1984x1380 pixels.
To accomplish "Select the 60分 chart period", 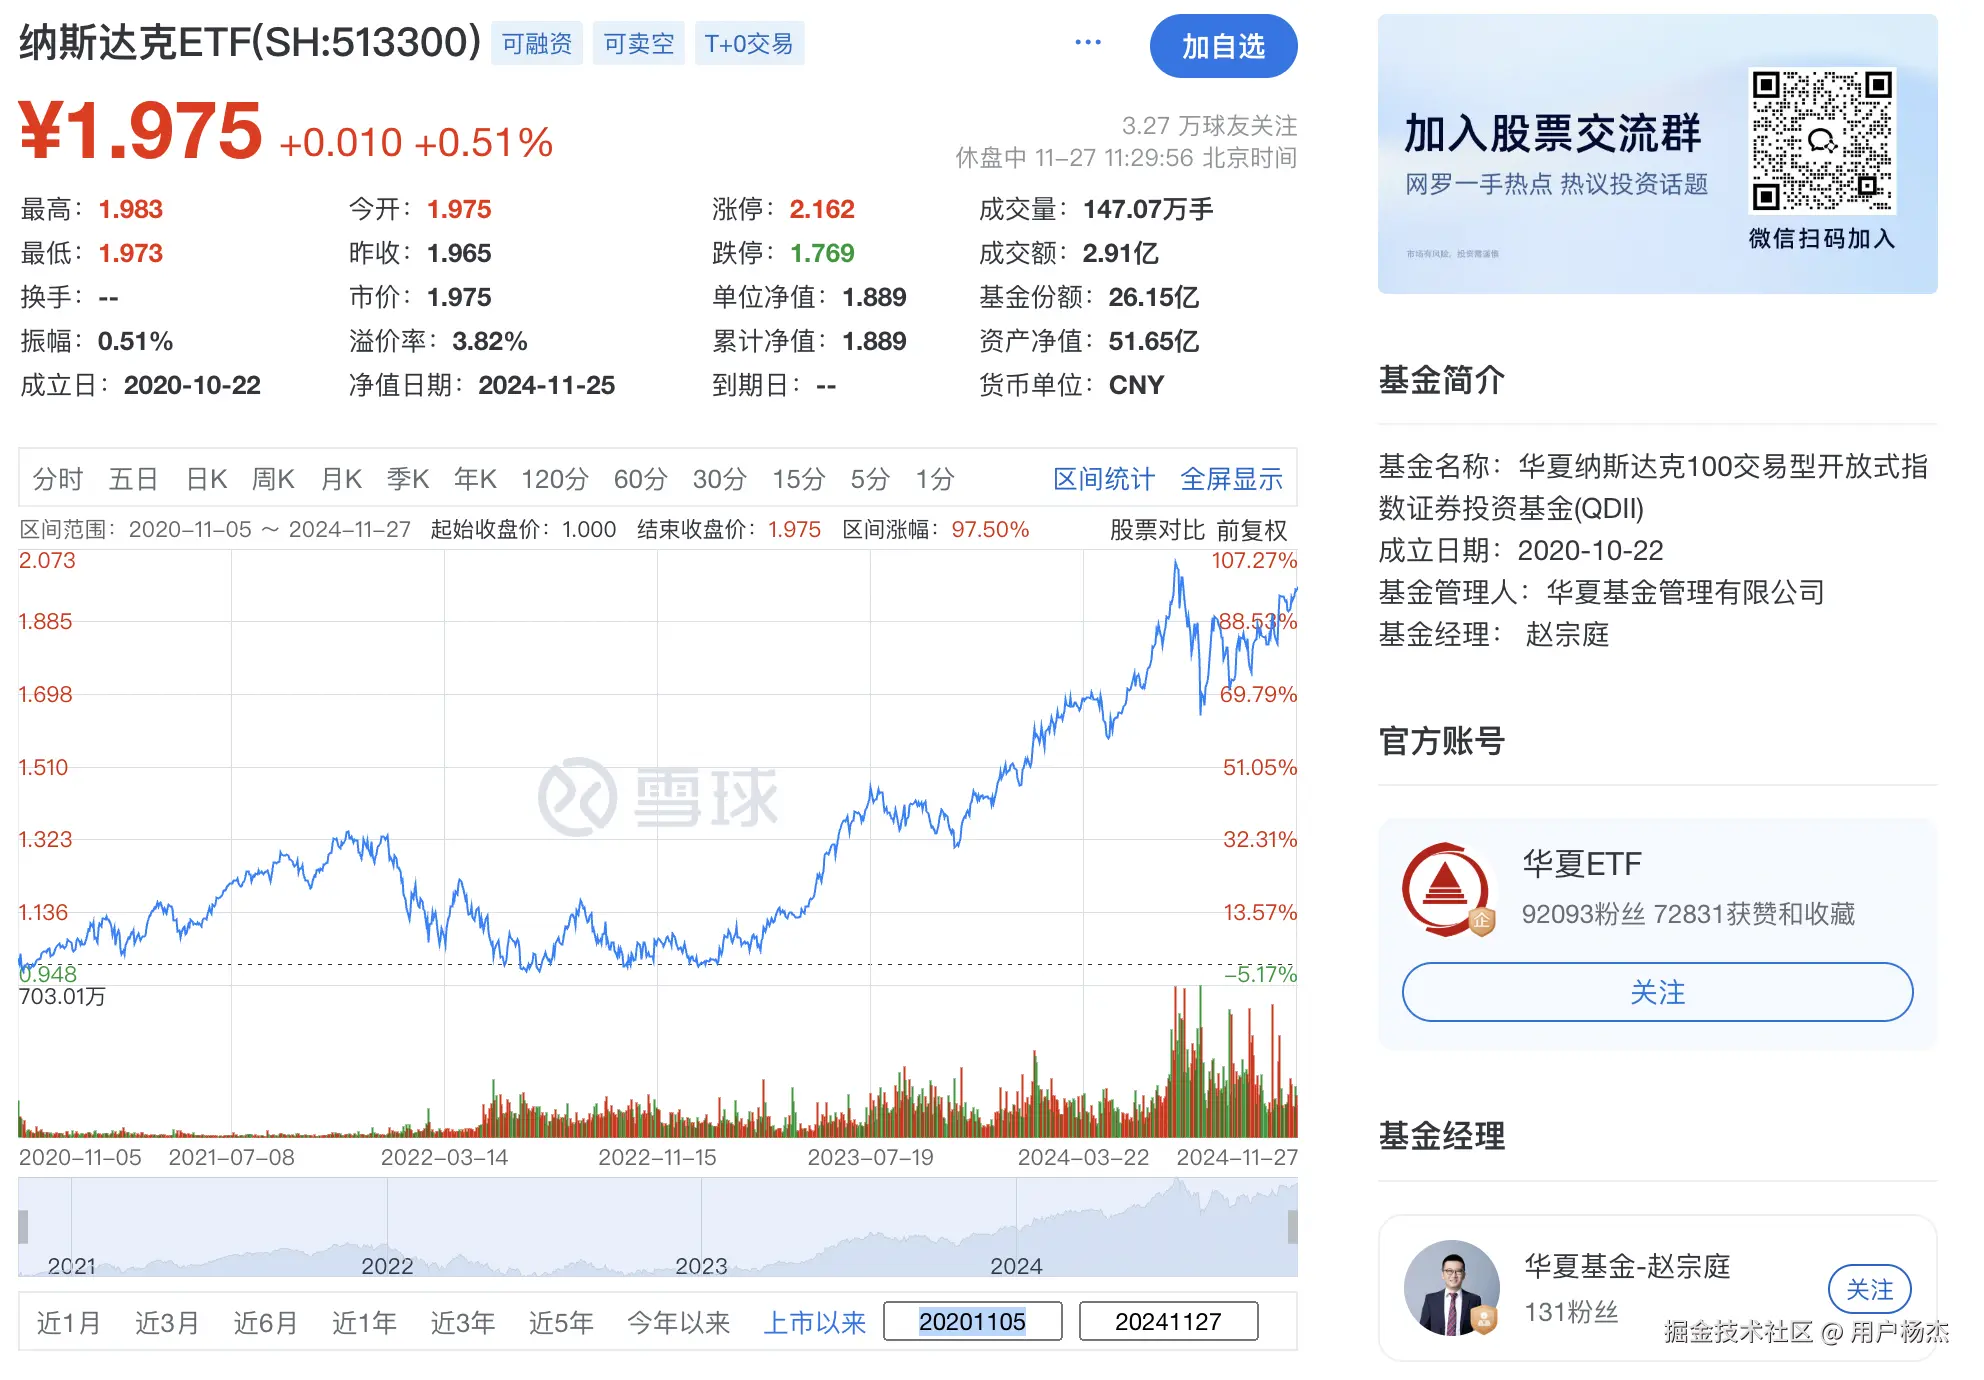I will pos(639,479).
